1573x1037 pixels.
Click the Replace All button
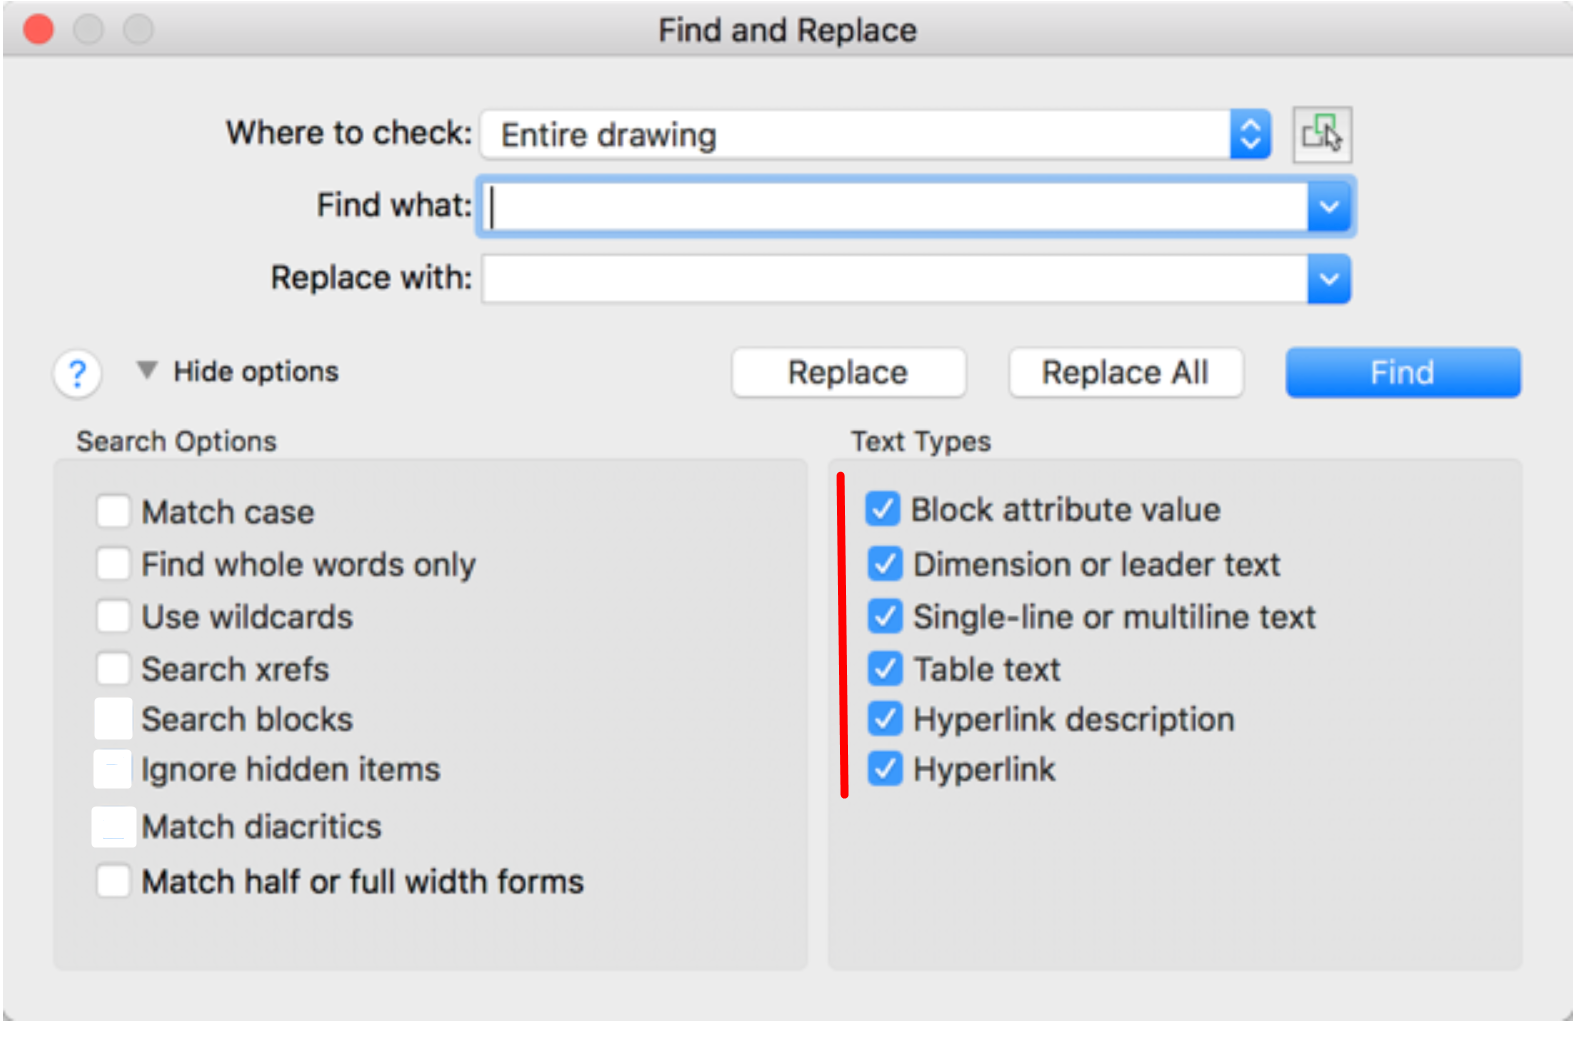(1125, 372)
